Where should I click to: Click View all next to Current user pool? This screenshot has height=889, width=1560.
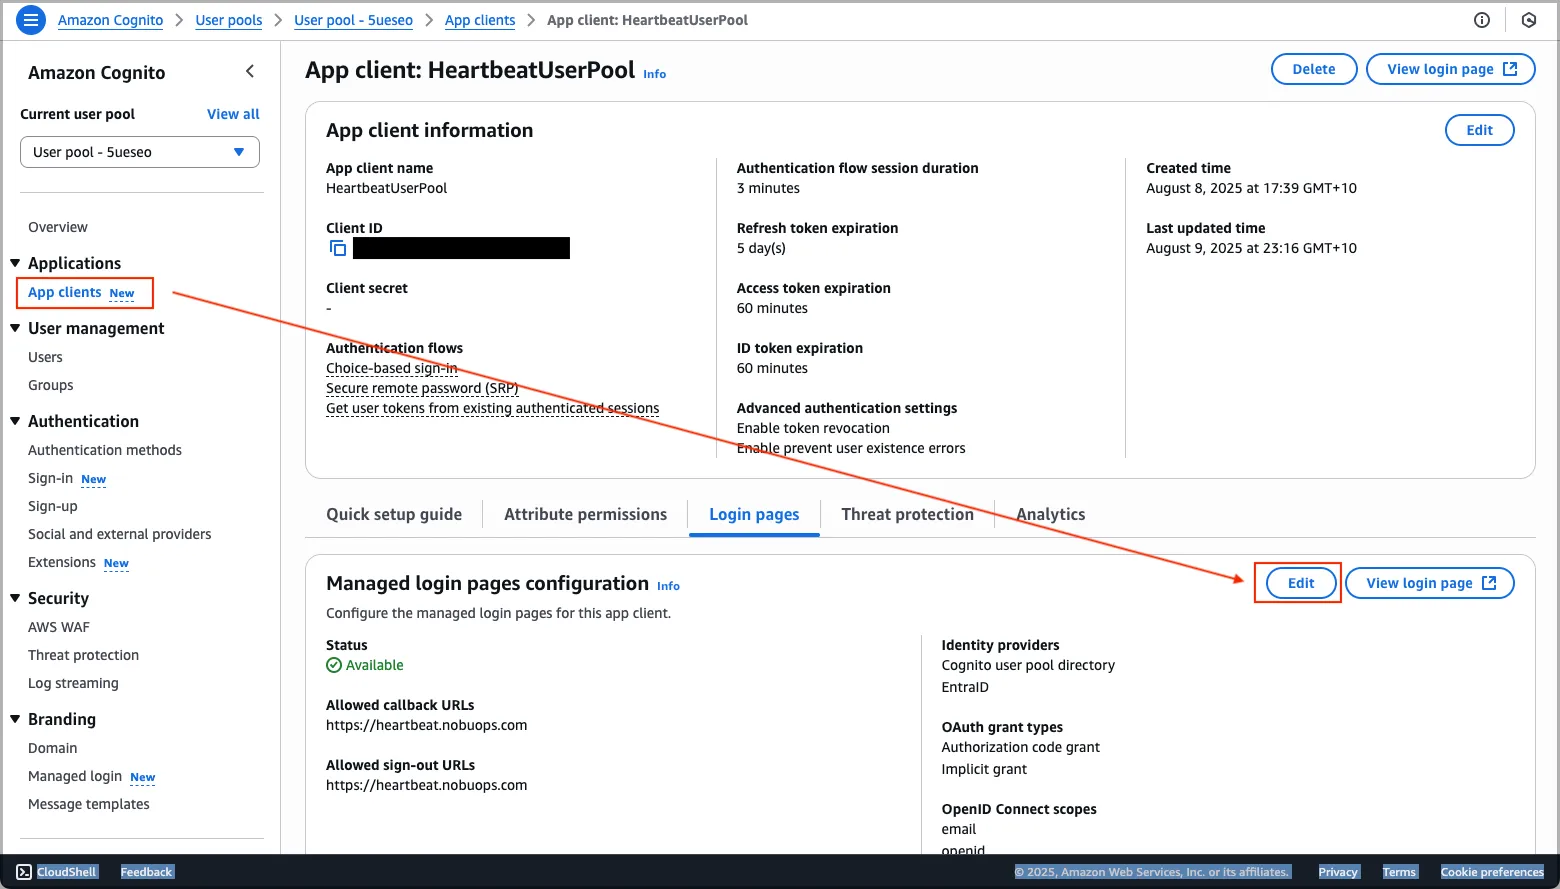pyautogui.click(x=233, y=114)
